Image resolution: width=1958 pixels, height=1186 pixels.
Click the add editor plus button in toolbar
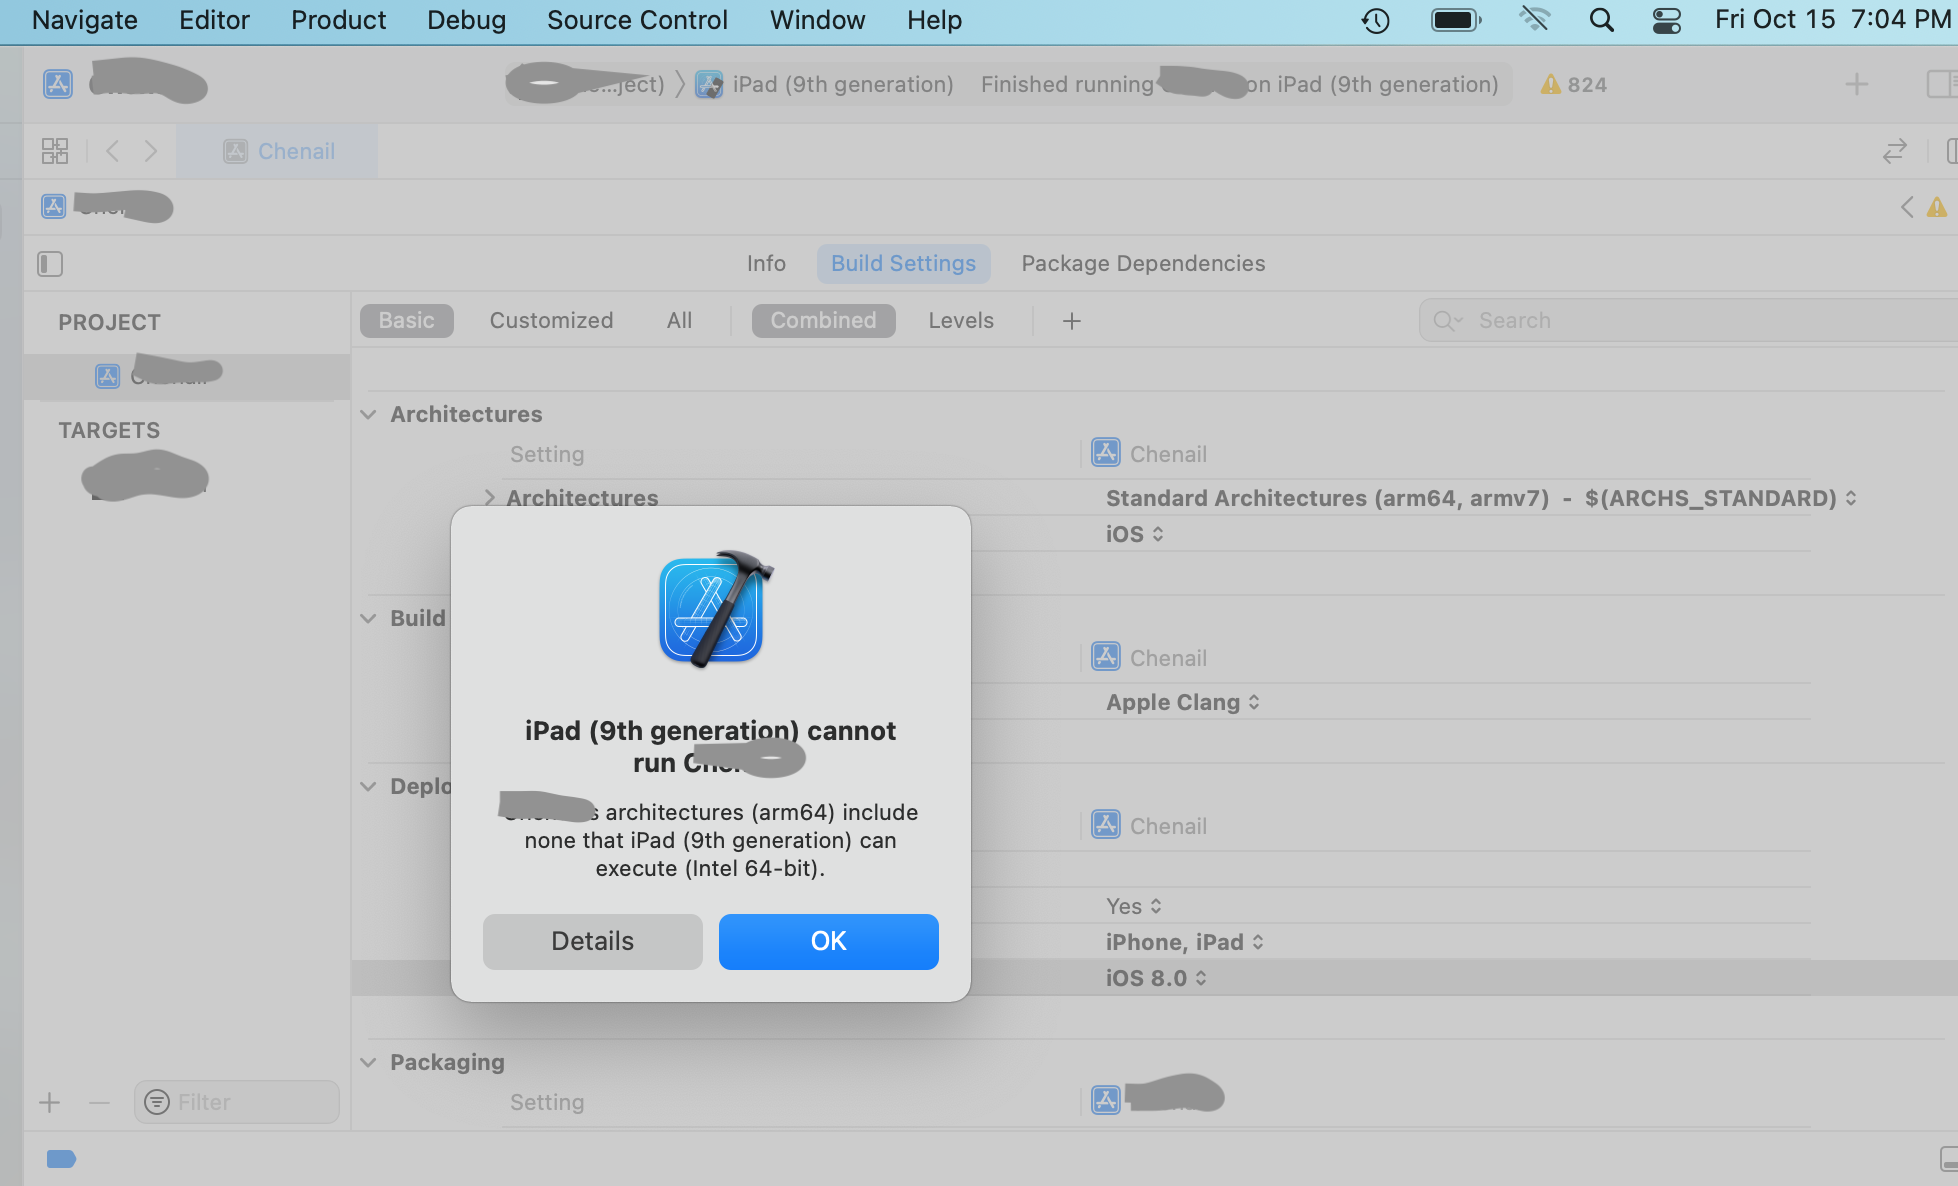[x=1856, y=84]
